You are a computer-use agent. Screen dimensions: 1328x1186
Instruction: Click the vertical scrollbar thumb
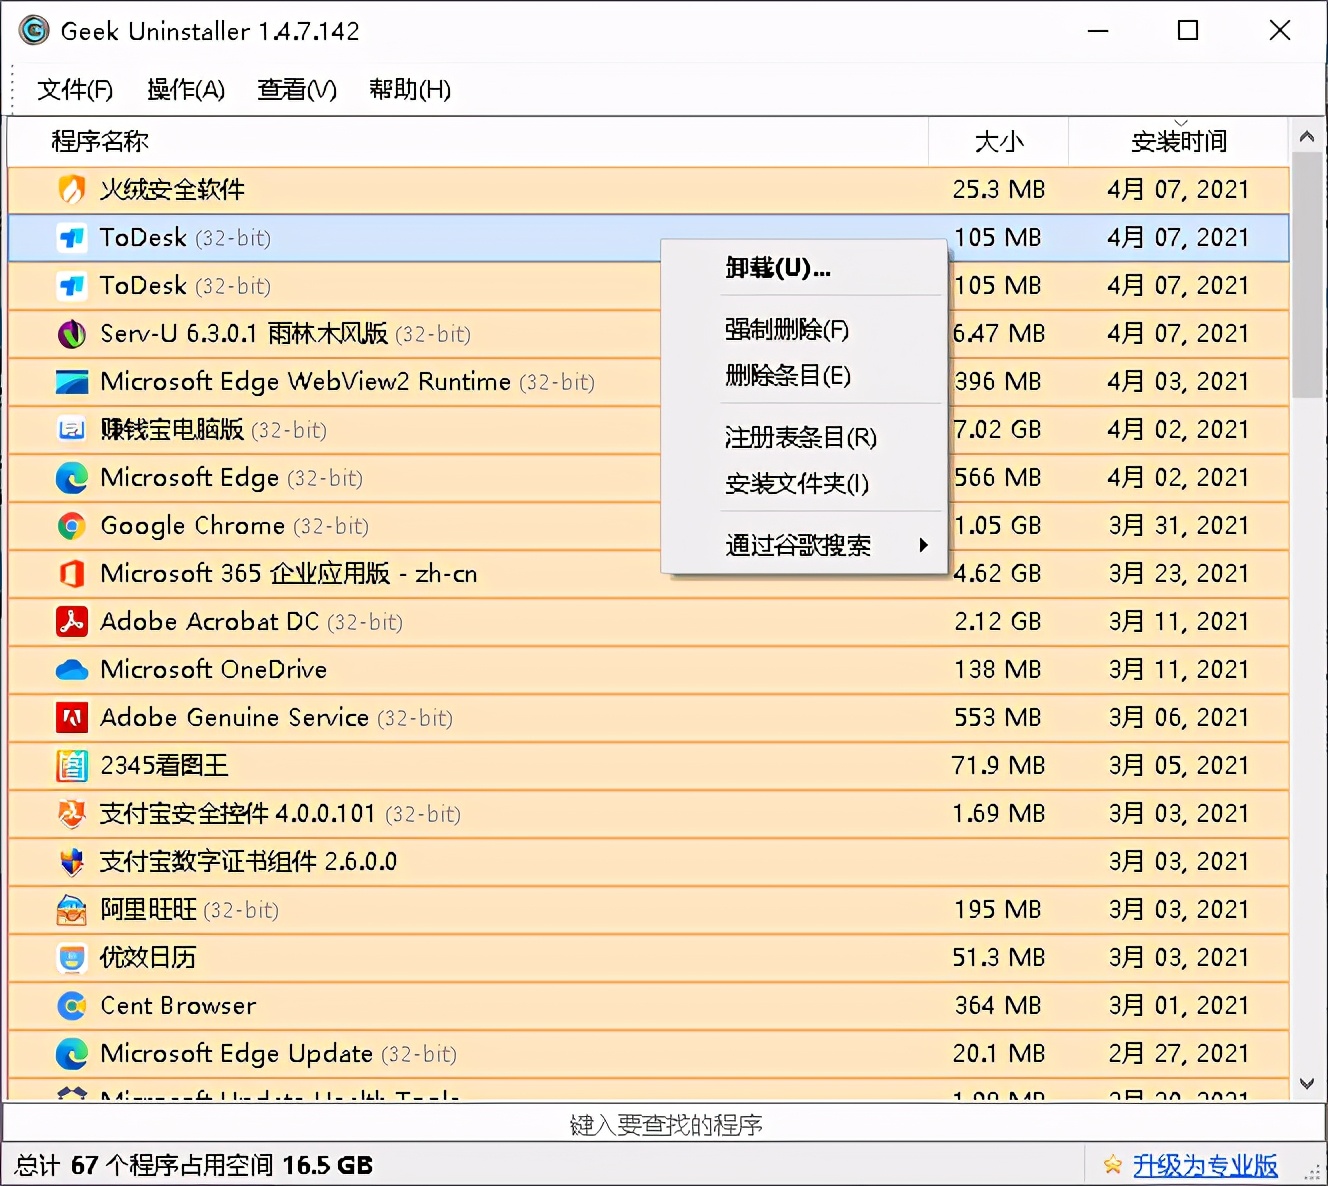pyautogui.click(x=1307, y=275)
